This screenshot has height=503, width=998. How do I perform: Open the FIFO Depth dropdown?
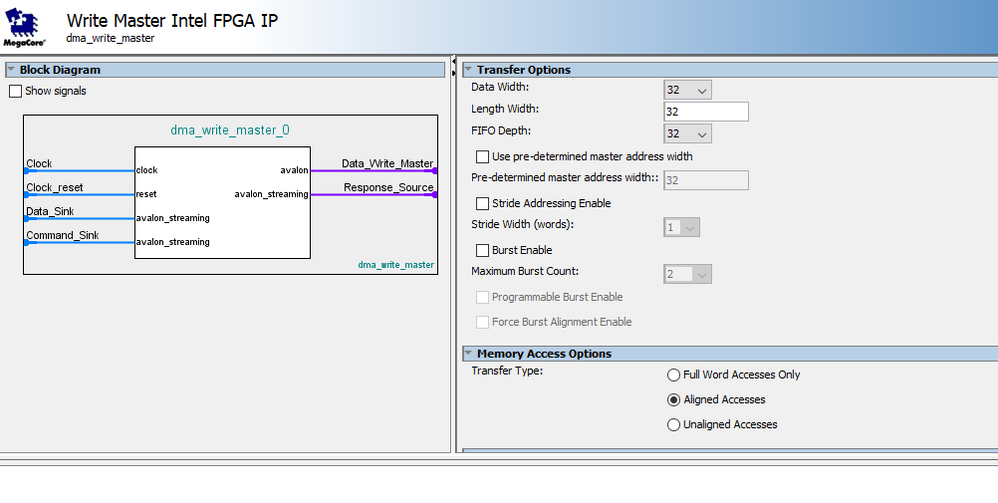coord(687,134)
